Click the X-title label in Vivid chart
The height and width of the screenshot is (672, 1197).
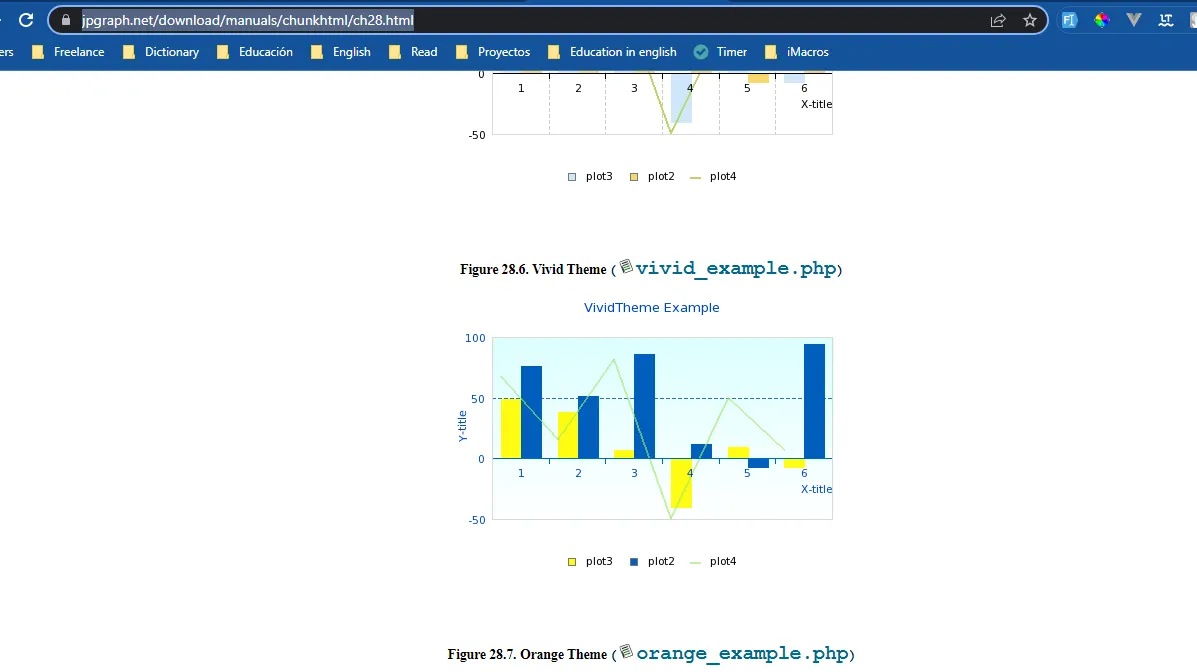816,489
